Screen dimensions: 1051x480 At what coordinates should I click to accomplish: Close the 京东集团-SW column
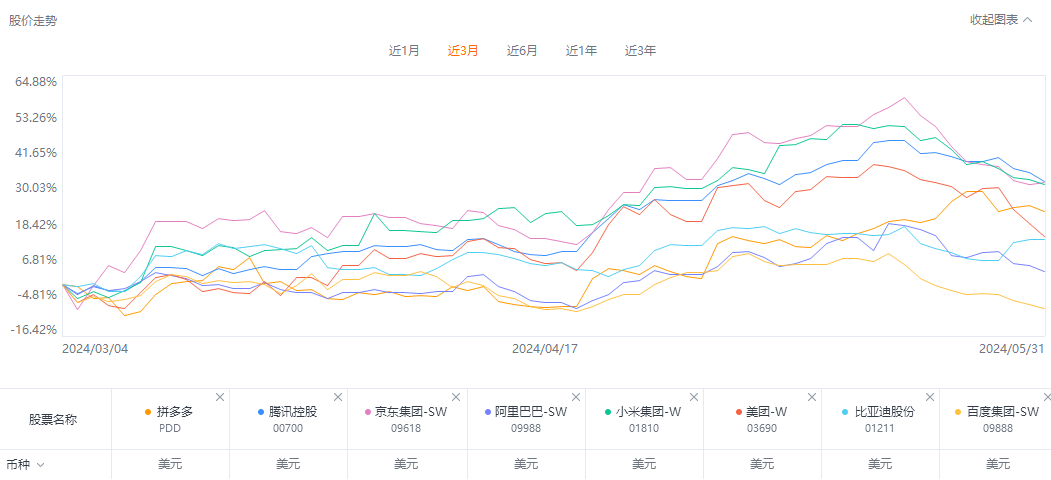click(x=456, y=397)
